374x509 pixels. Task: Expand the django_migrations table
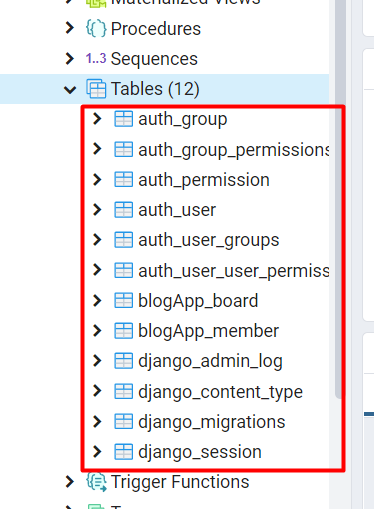coord(97,421)
